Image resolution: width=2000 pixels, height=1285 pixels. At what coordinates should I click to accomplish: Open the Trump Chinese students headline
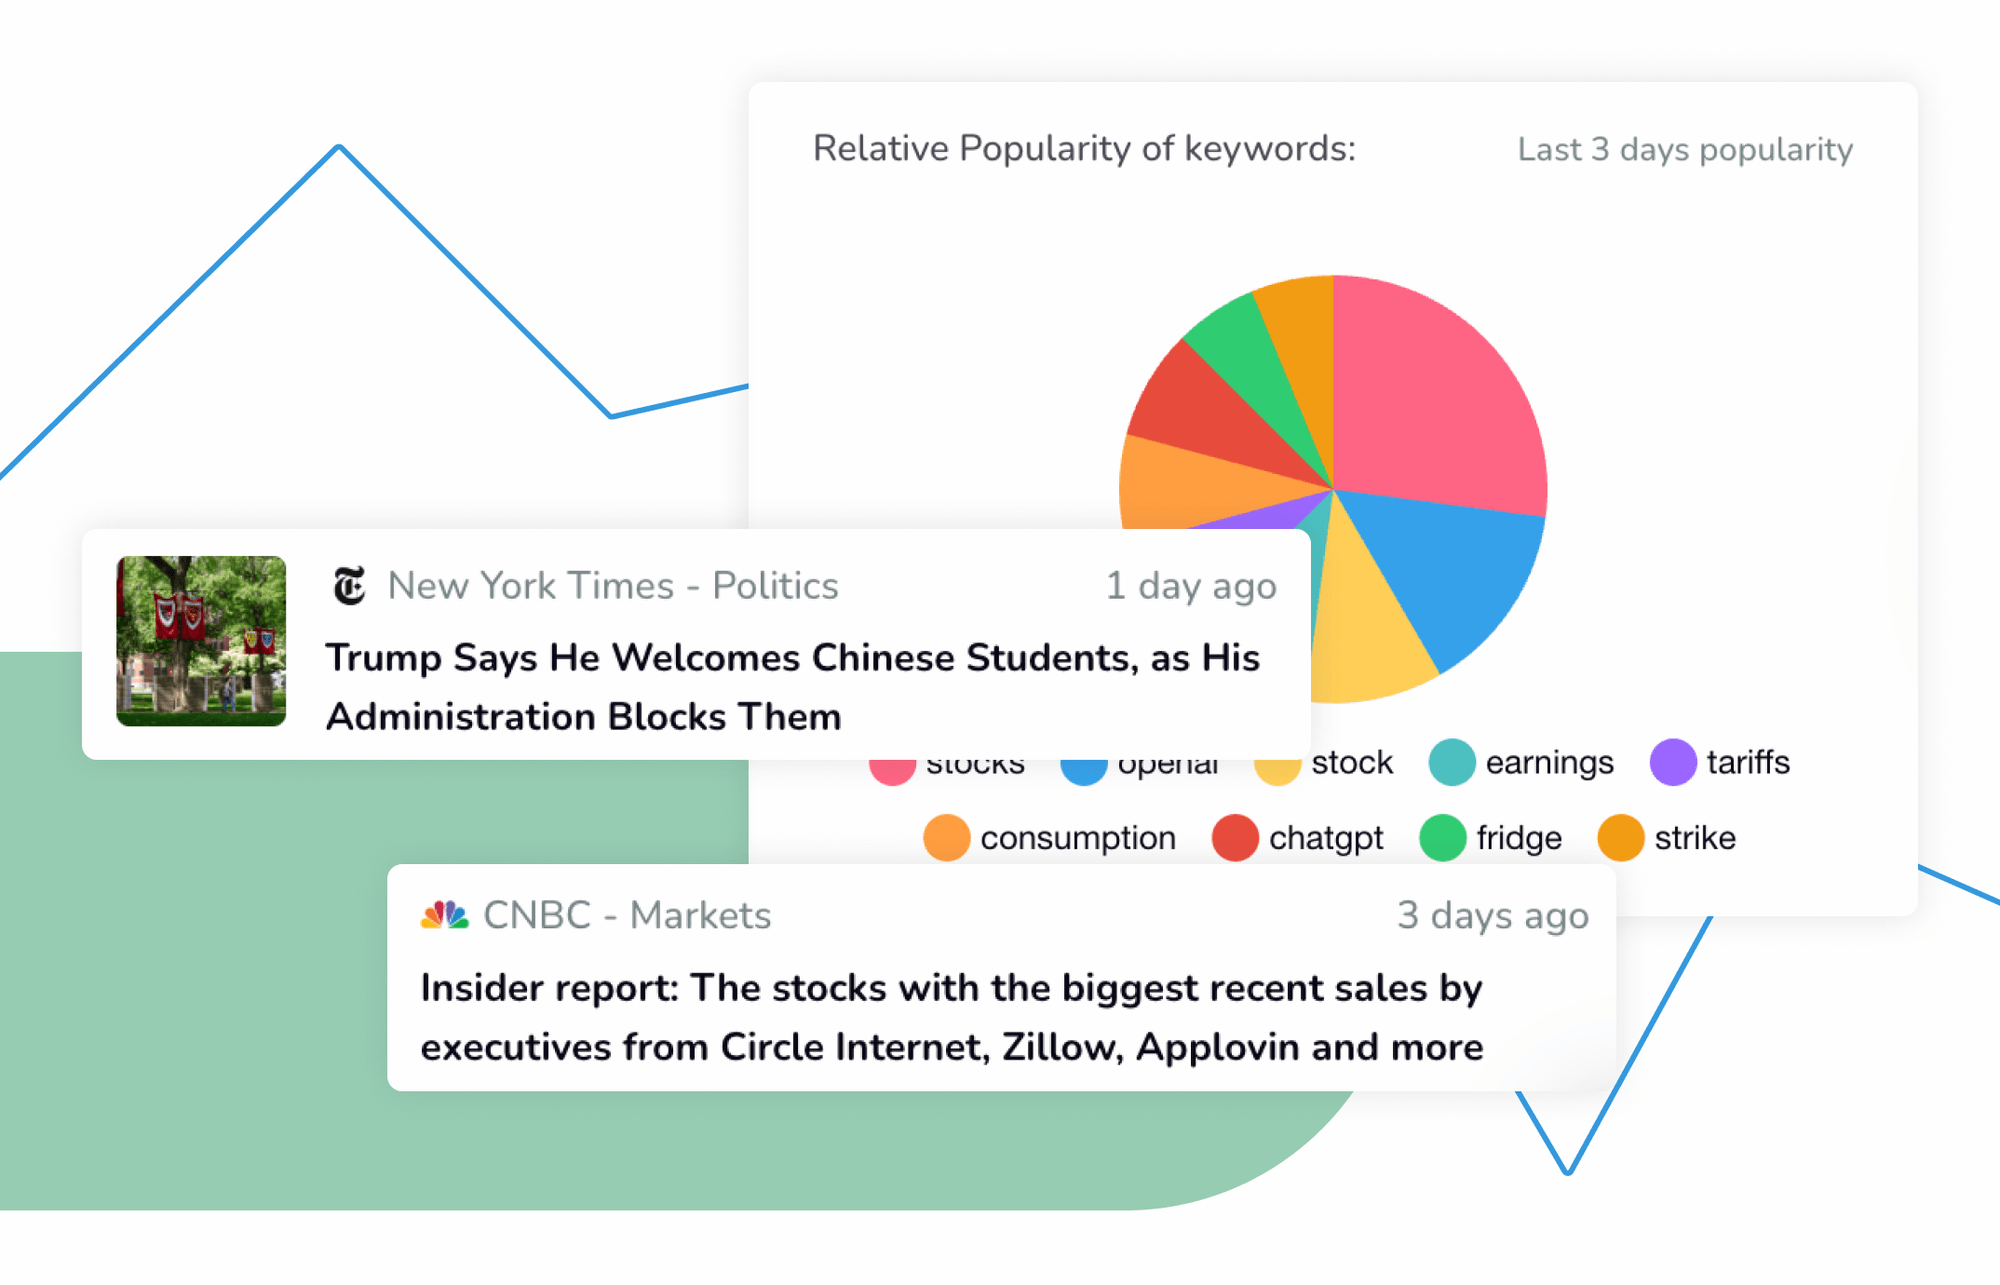793,687
